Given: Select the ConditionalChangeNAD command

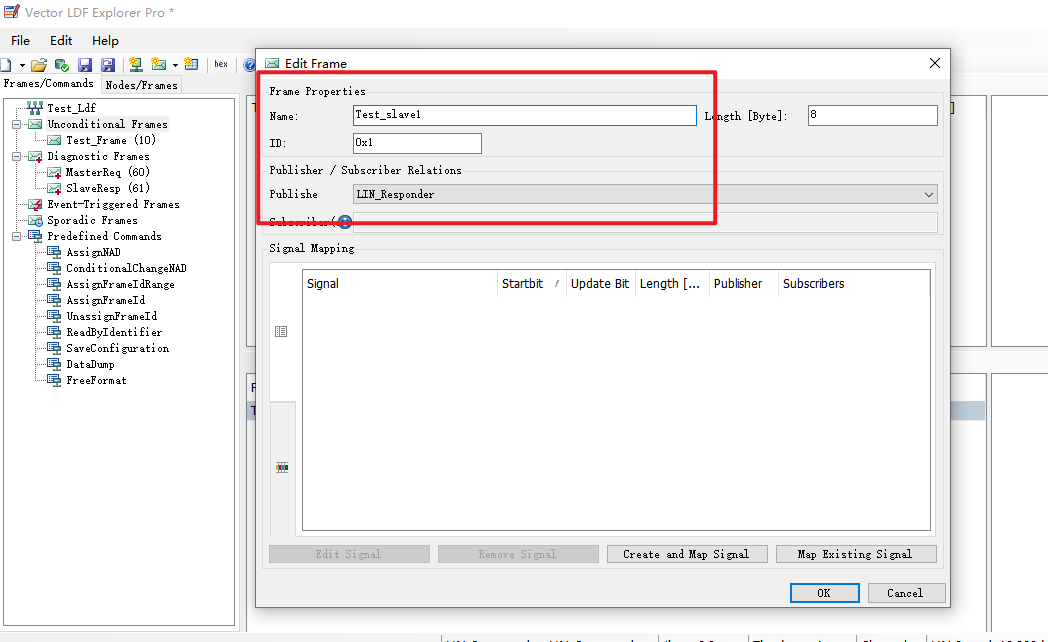Looking at the screenshot, I should click(x=126, y=269).
